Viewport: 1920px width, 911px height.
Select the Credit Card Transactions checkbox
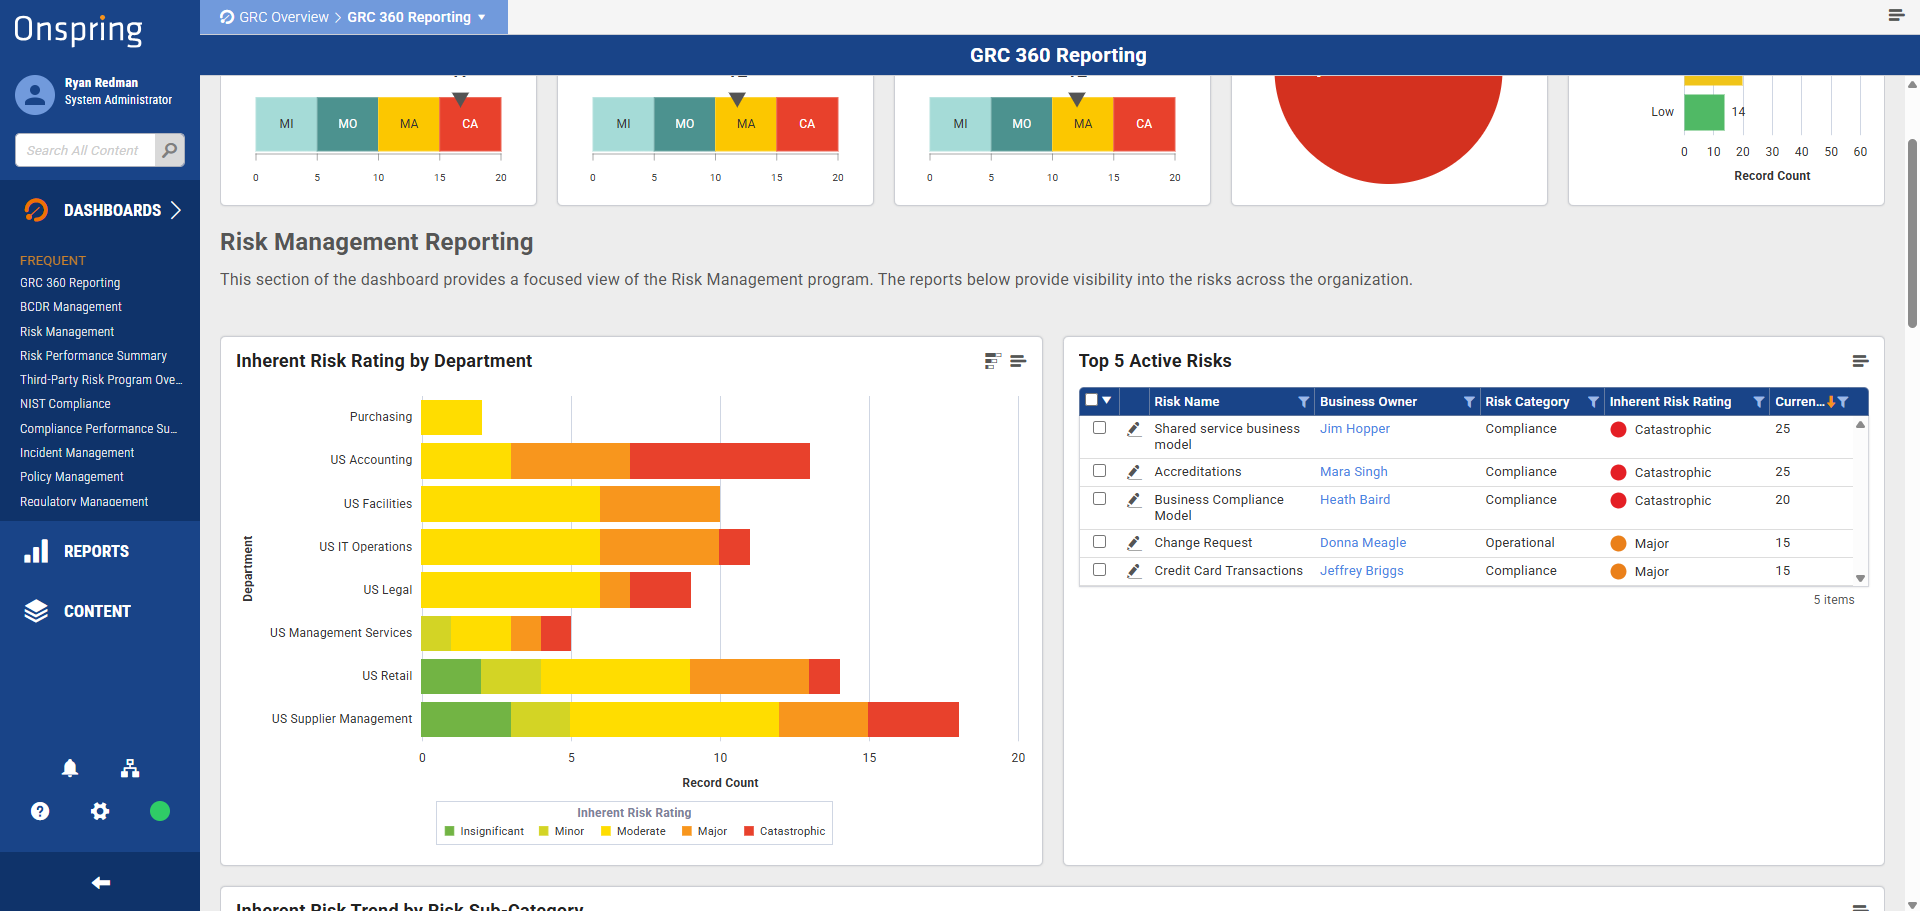(1099, 570)
